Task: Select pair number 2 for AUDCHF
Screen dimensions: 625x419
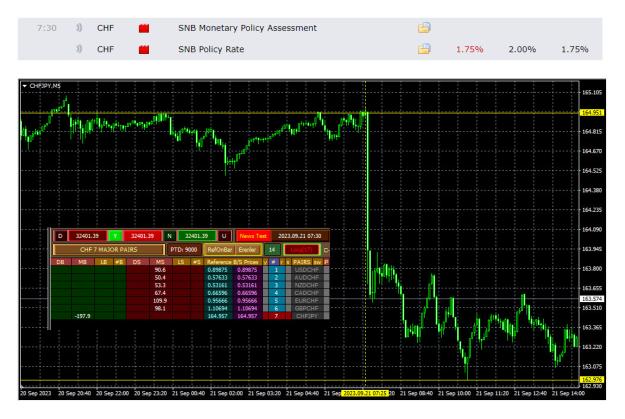Action: coord(277,277)
